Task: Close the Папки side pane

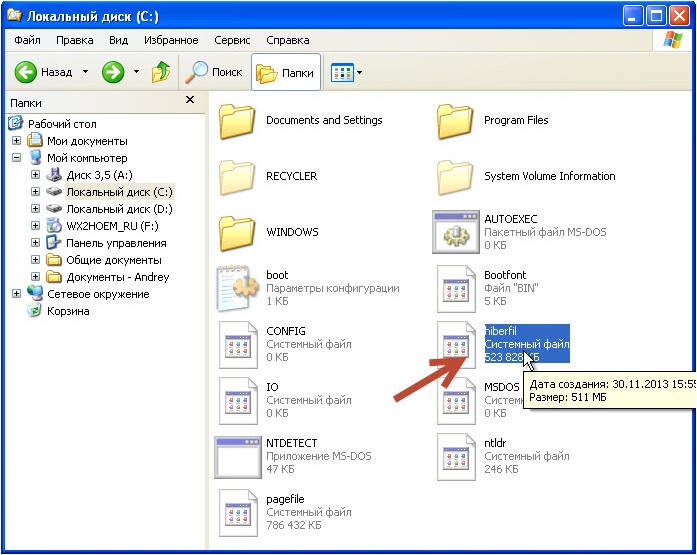Action: (x=190, y=100)
